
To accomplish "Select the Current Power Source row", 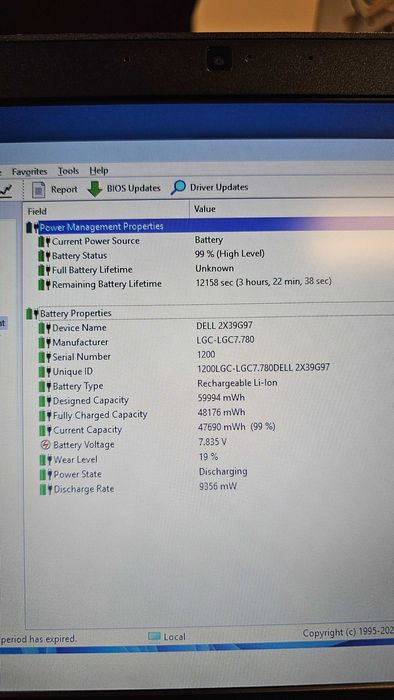I will tap(210, 241).
